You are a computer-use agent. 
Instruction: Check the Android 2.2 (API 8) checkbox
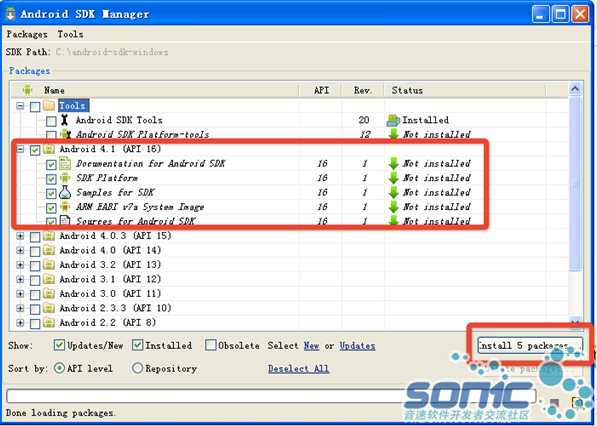tap(35, 323)
